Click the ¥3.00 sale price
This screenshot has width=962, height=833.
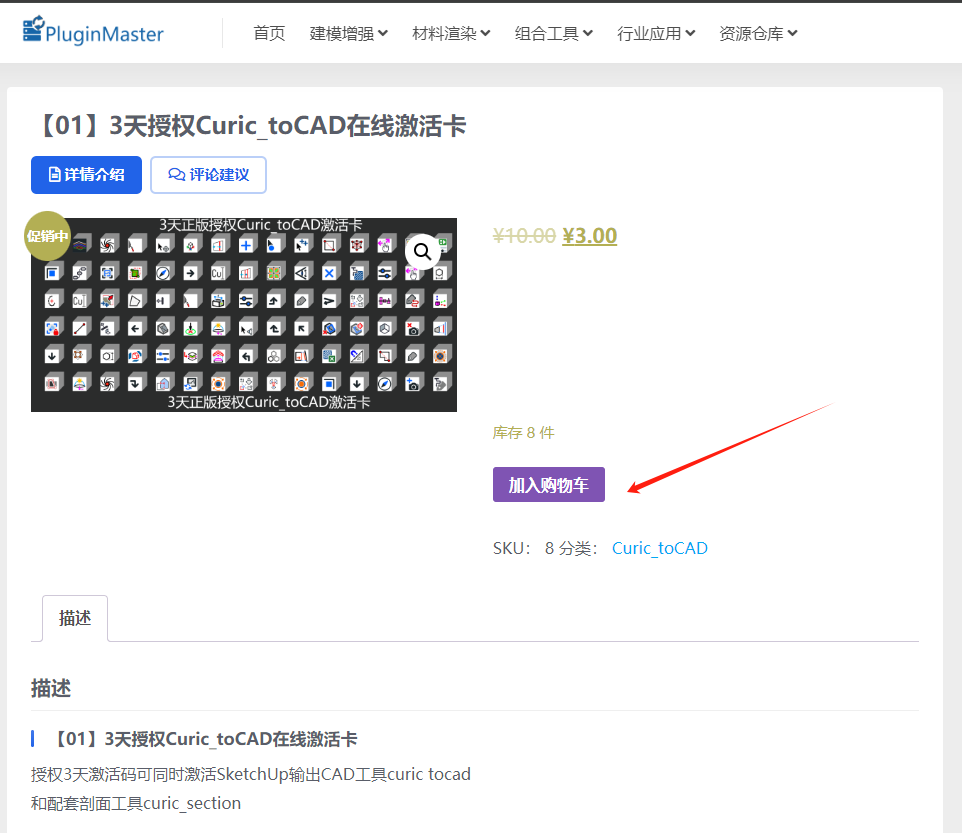(x=589, y=236)
